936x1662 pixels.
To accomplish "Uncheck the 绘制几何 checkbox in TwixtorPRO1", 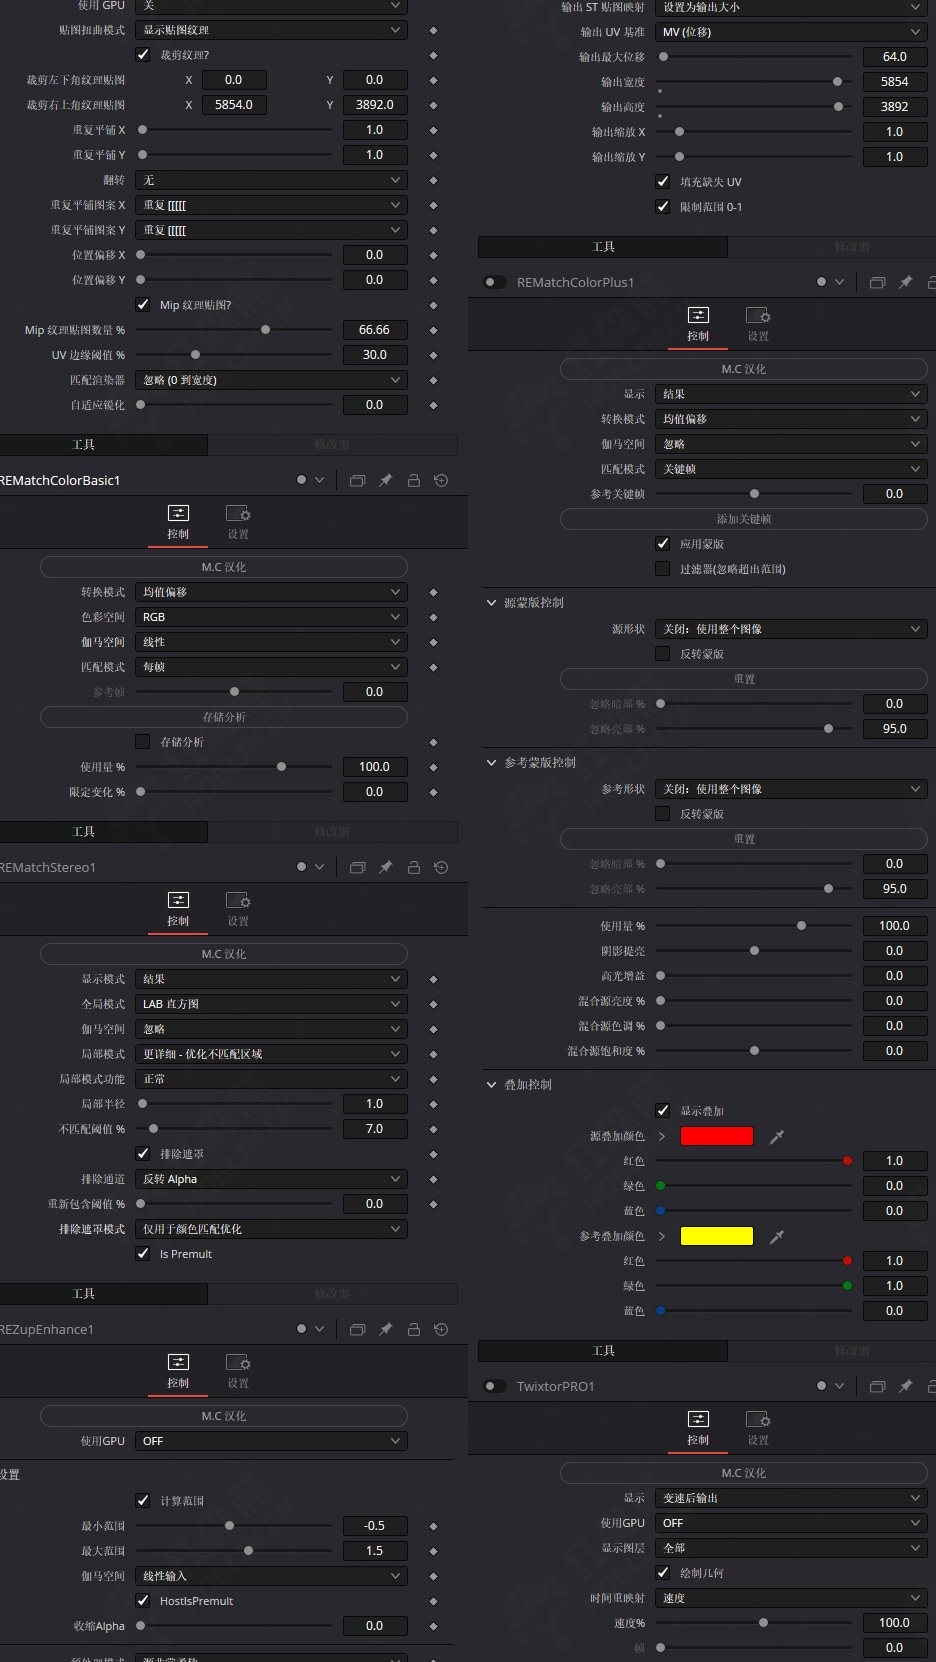I will pyautogui.click(x=662, y=1573).
